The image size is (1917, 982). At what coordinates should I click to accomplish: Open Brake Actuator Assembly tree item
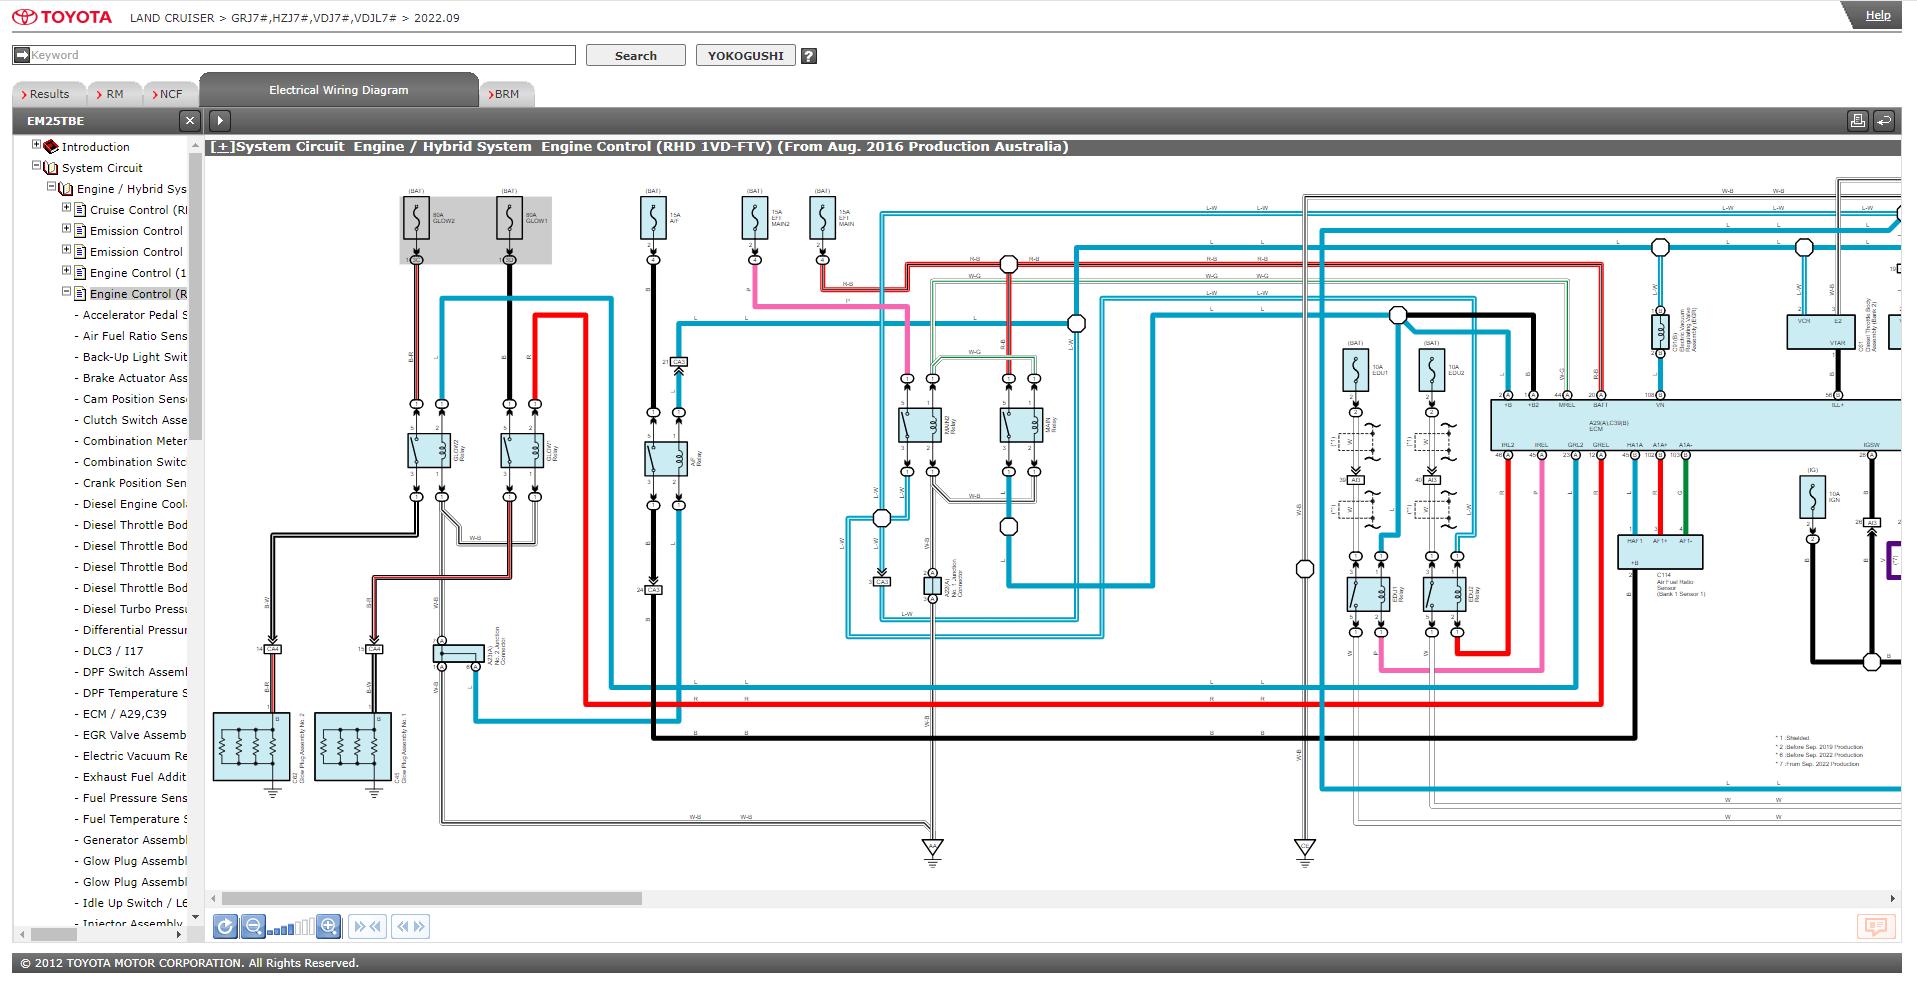point(135,378)
